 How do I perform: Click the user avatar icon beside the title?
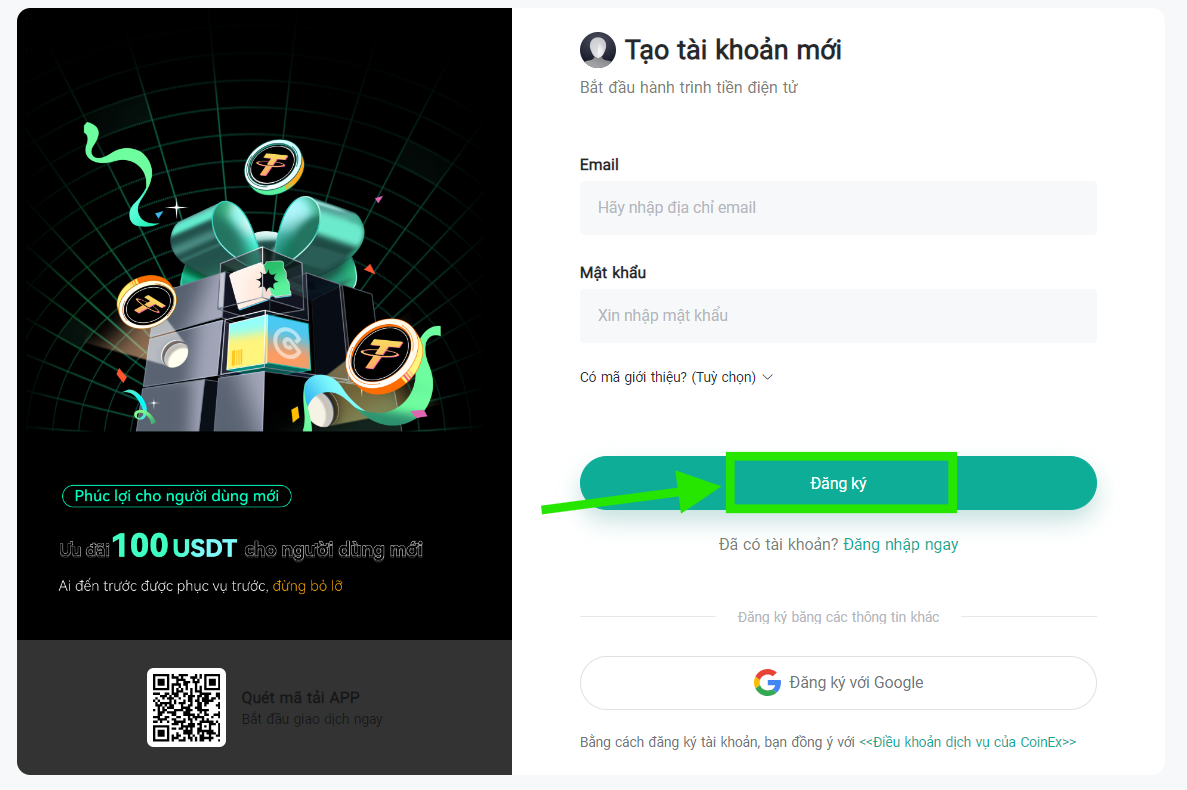tap(597, 50)
